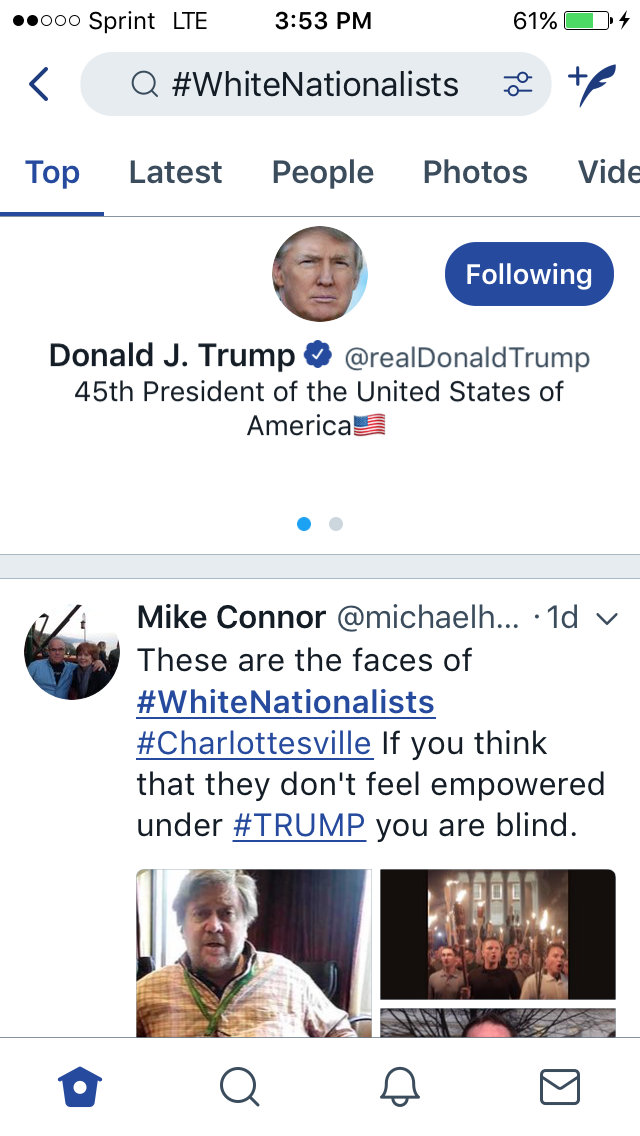Screen dimensions: 640x1136
Task: Switch to the Photos tab
Action: pyautogui.click(x=475, y=172)
